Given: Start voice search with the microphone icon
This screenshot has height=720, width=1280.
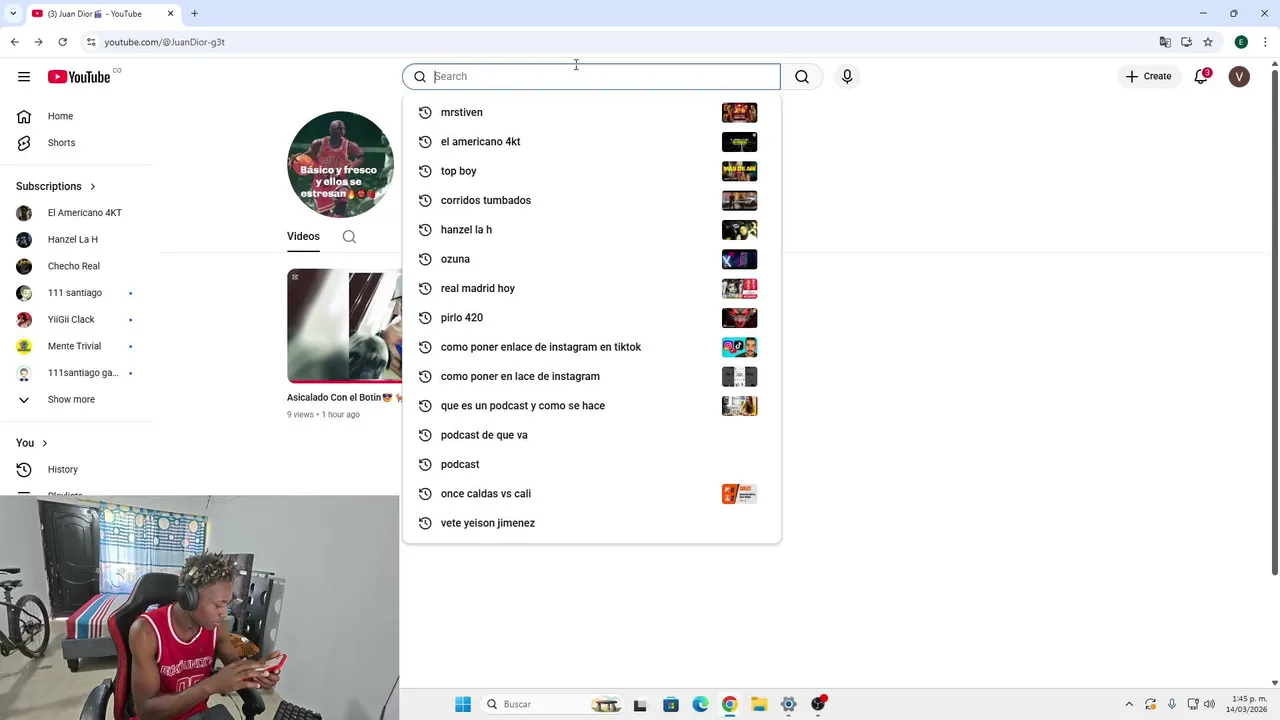Looking at the screenshot, I should click(847, 77).
